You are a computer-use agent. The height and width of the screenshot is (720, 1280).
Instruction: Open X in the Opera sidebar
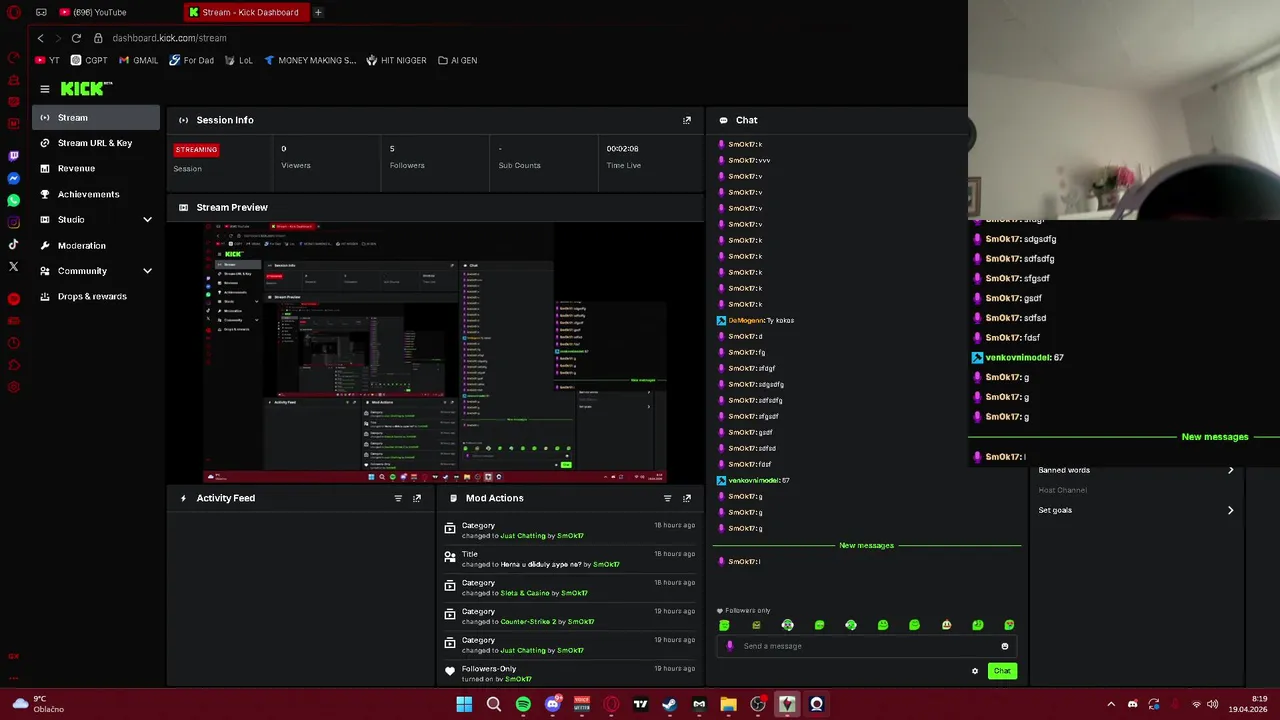click(13, 266)
